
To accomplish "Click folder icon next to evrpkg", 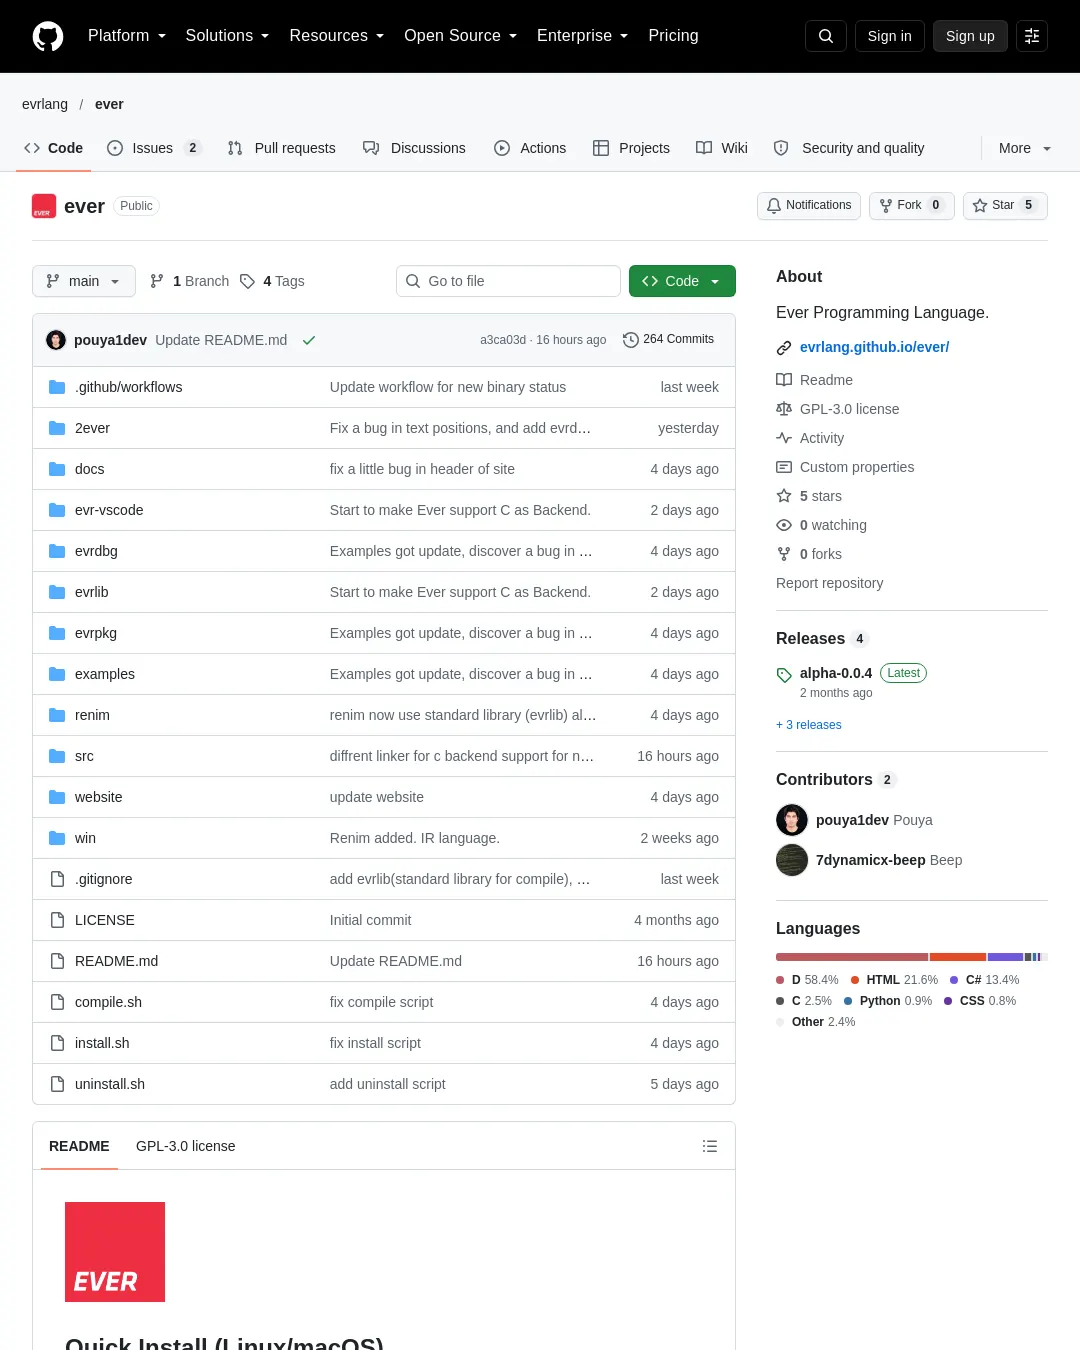I will coord(57,633).
